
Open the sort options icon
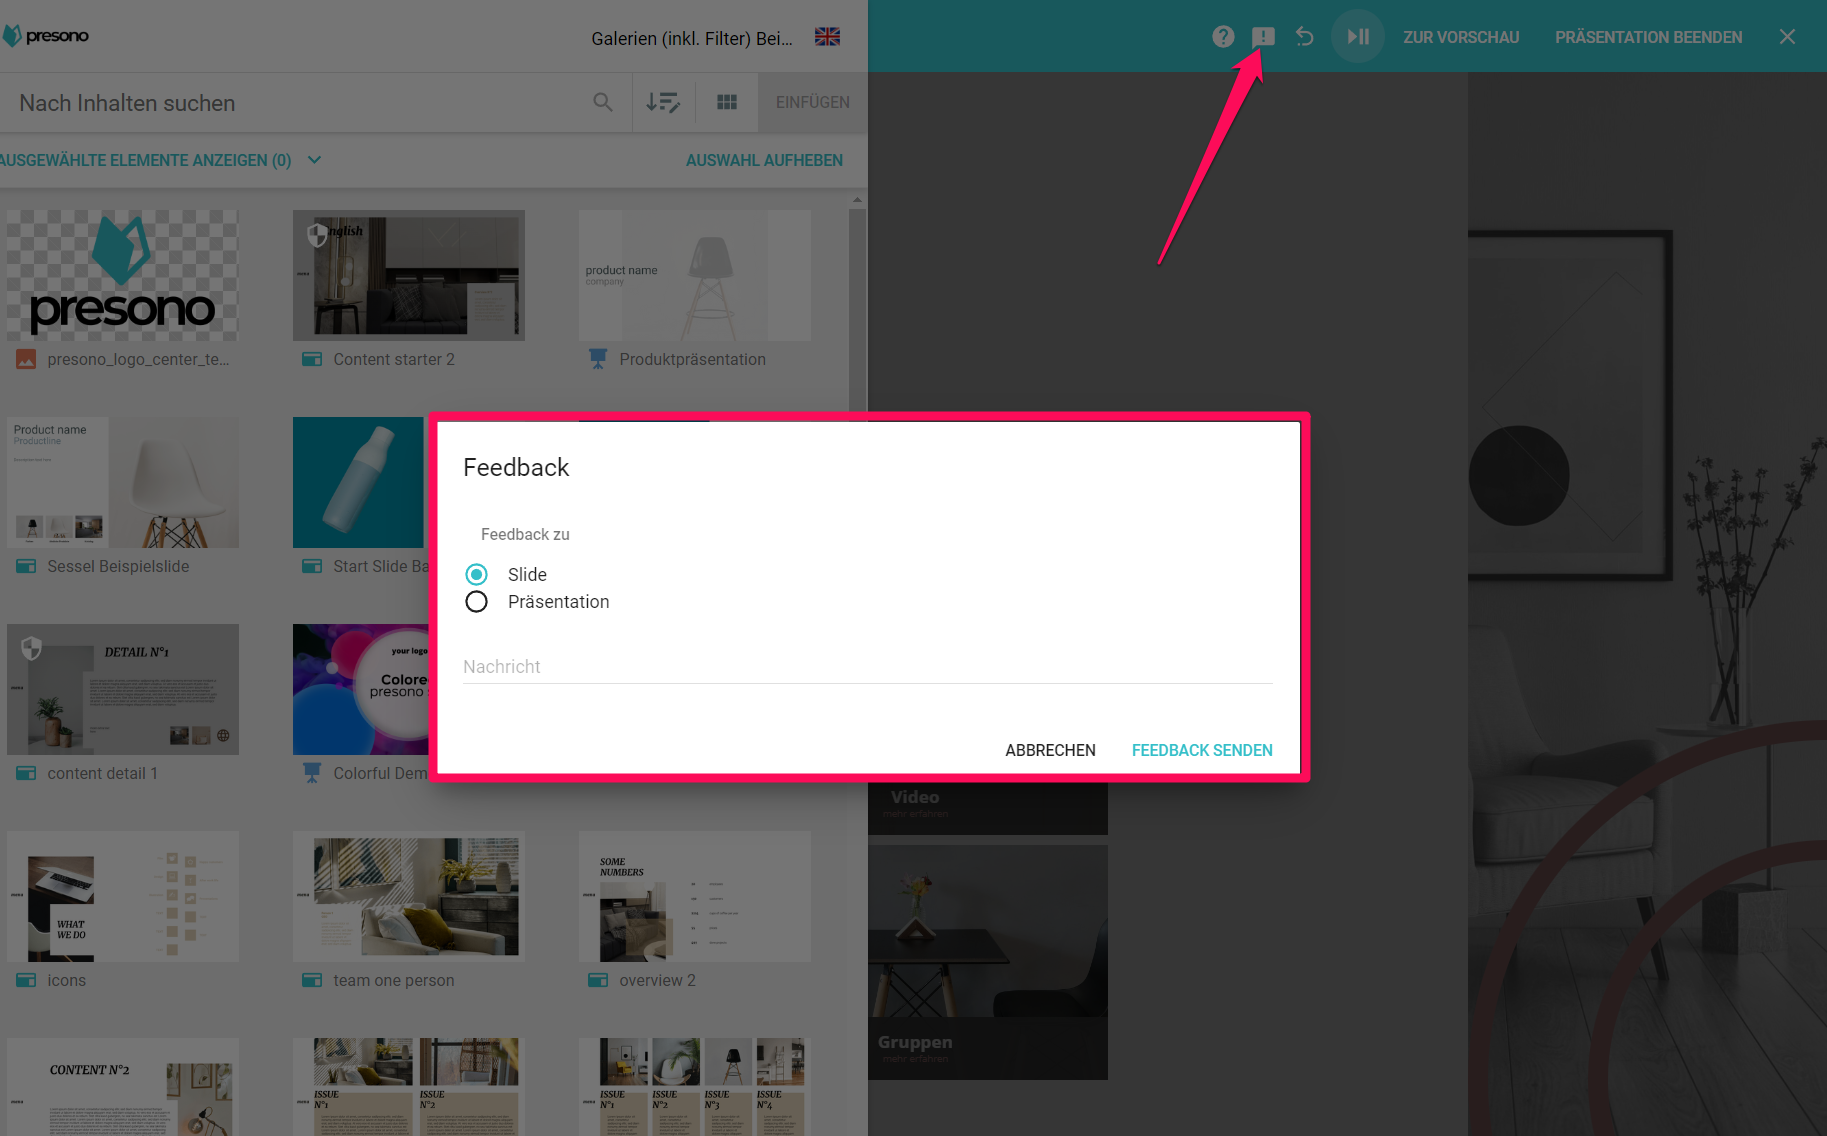click(662, 102)
